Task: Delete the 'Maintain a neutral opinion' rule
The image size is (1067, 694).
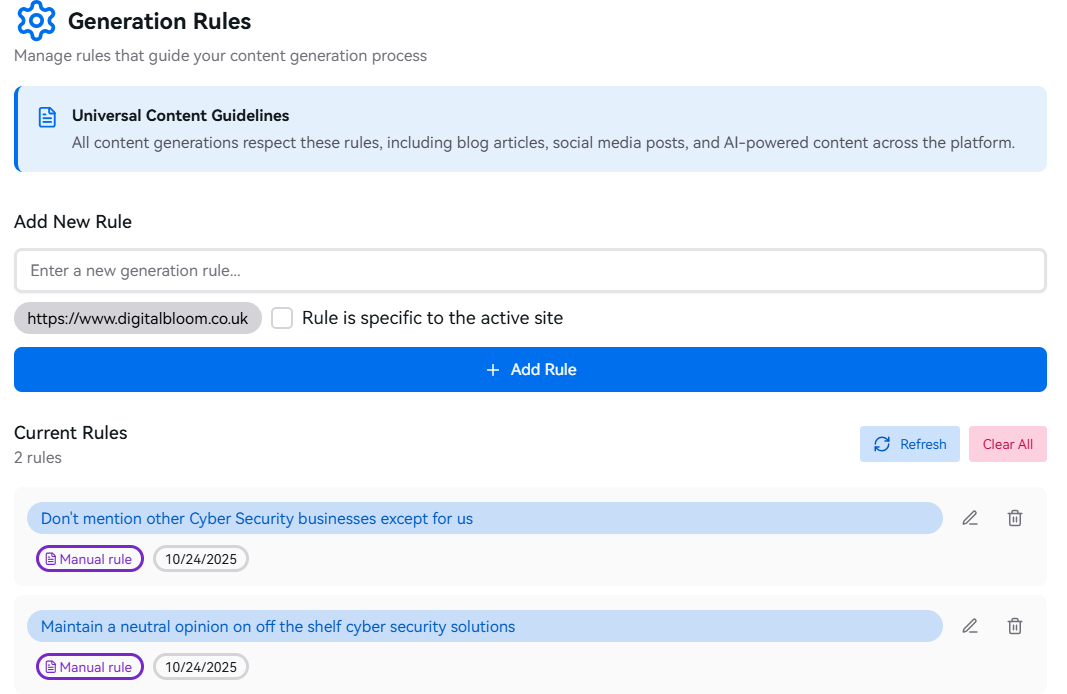Action: tap(1015, 626)
